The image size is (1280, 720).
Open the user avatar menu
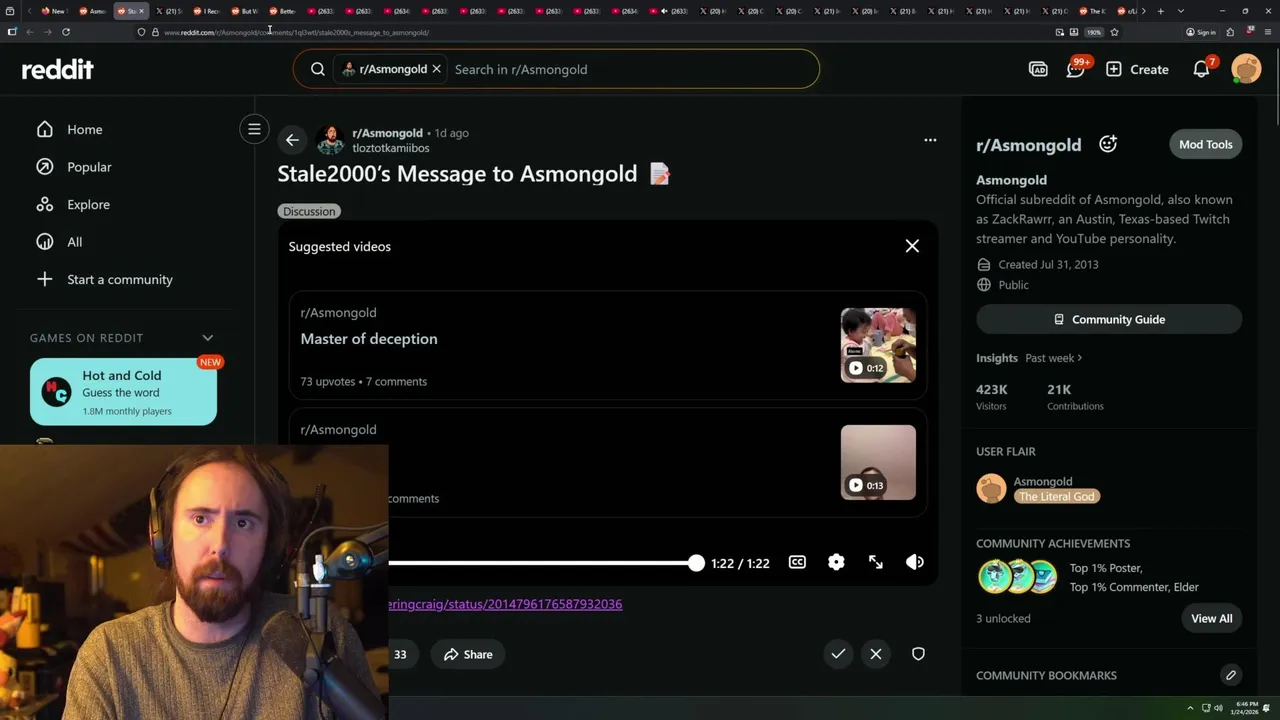(1246, 69)
